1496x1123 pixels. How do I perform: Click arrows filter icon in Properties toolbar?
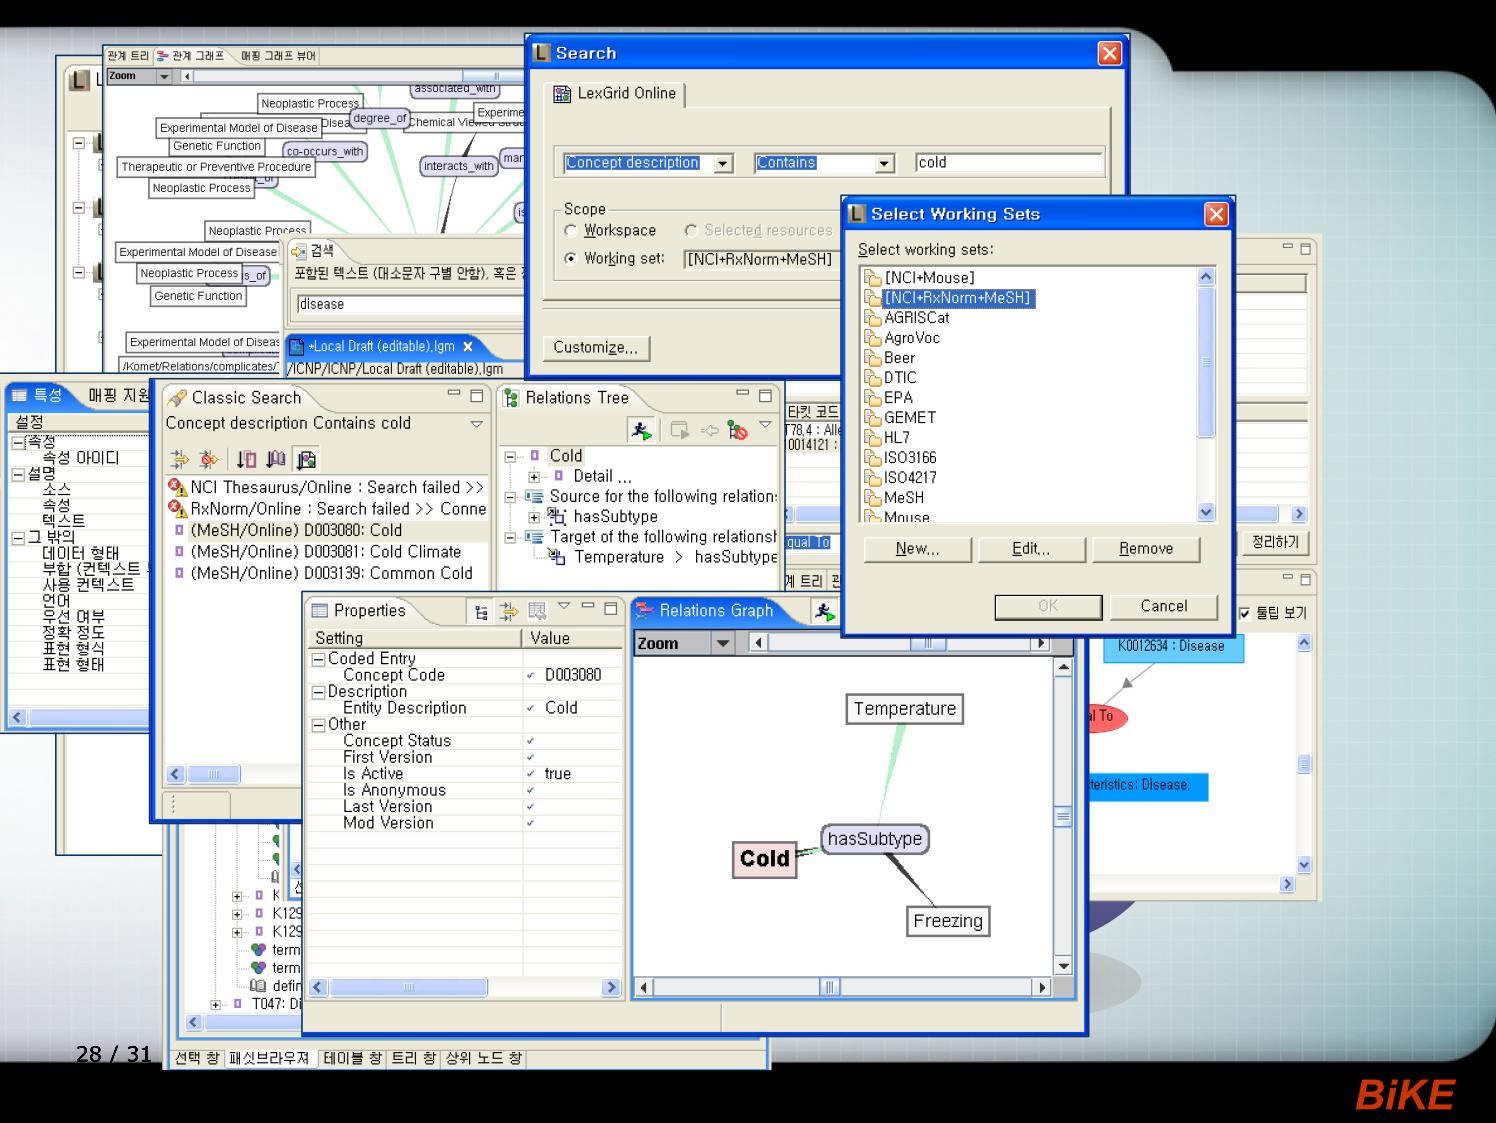[509, 611]
